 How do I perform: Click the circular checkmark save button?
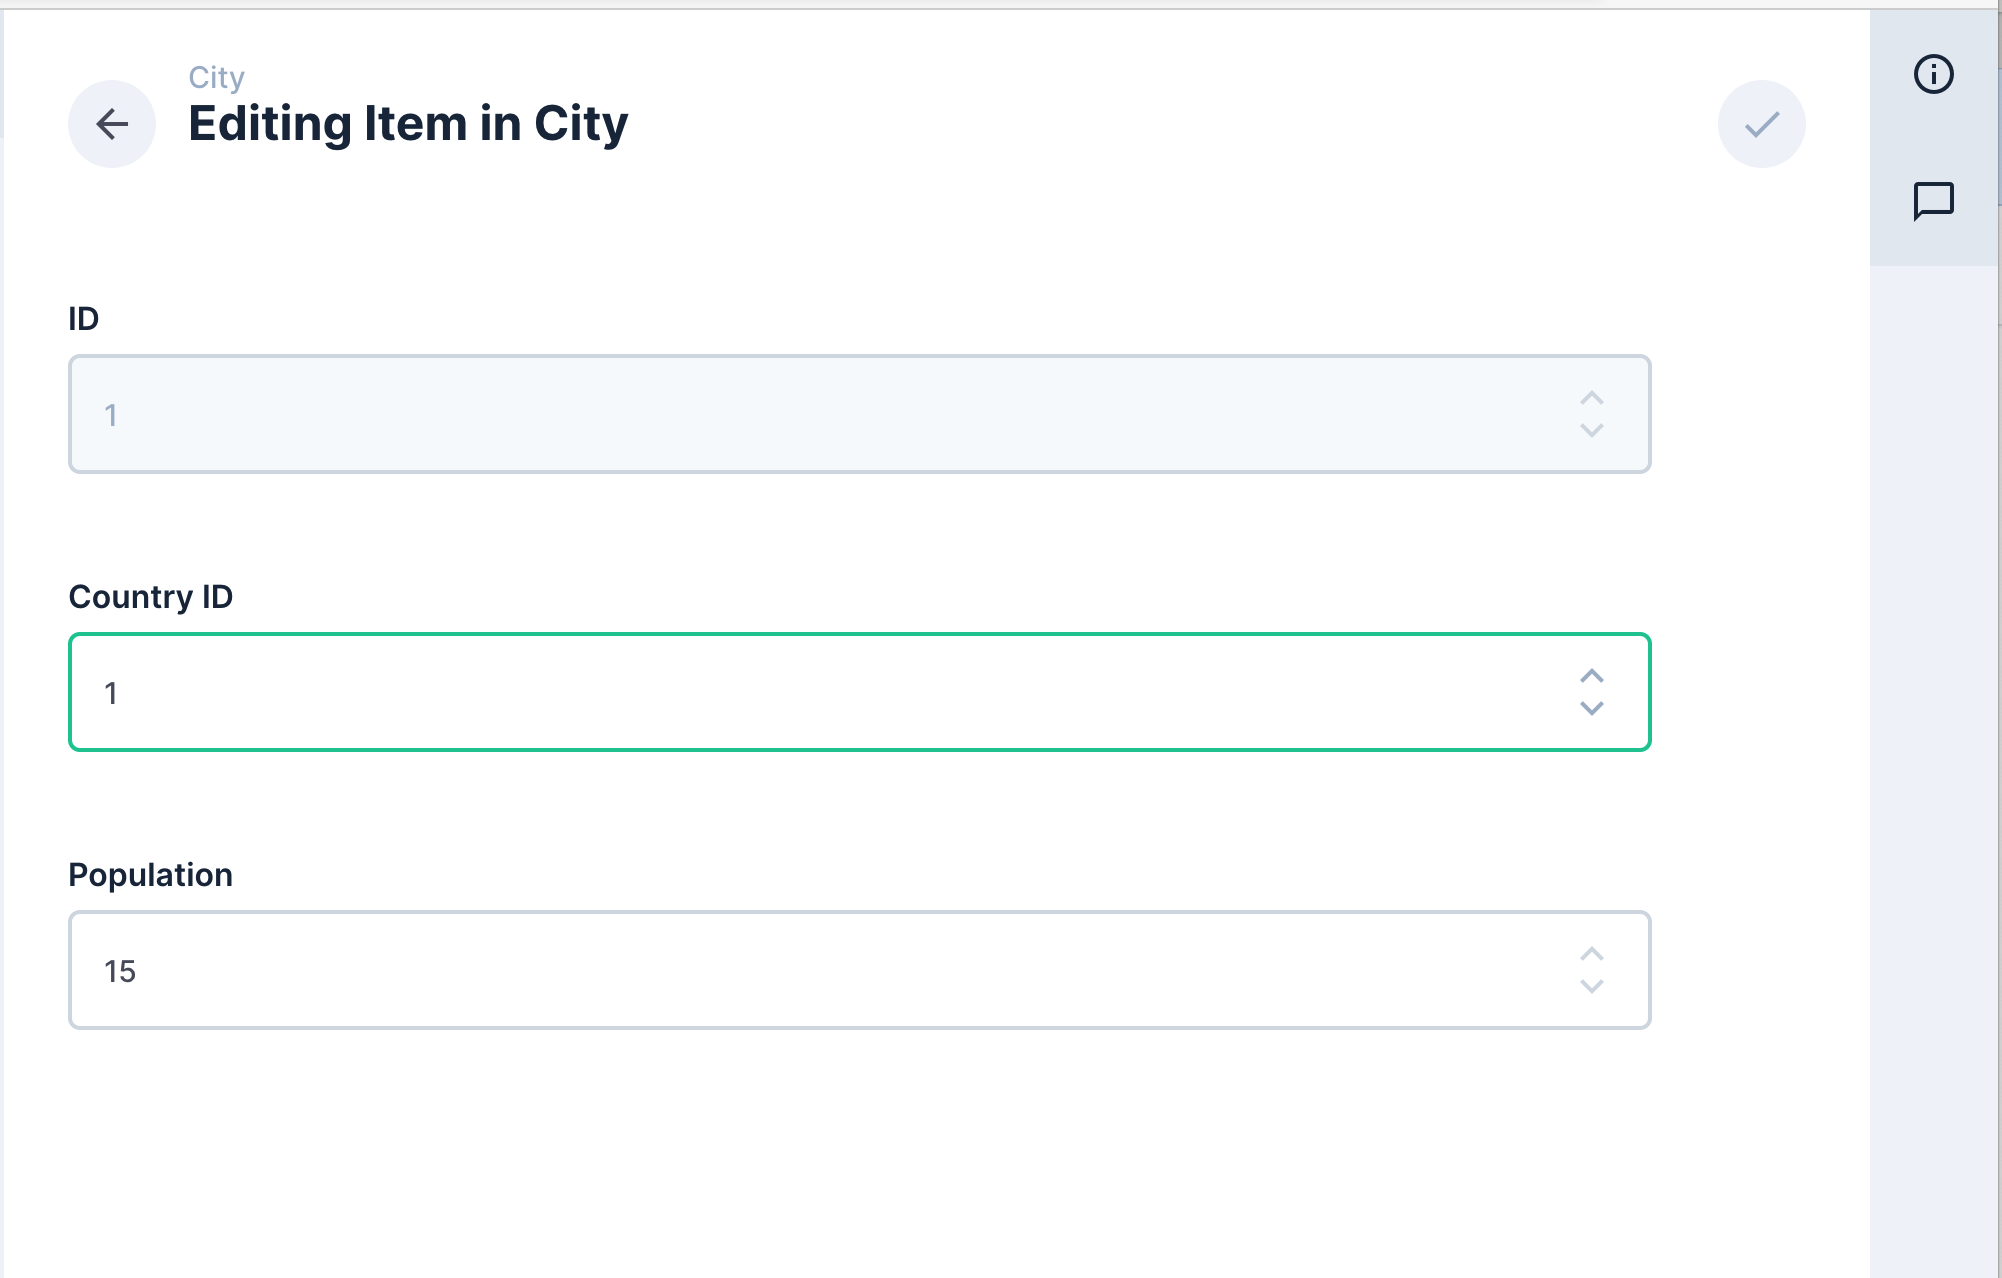coord(1761,123)
